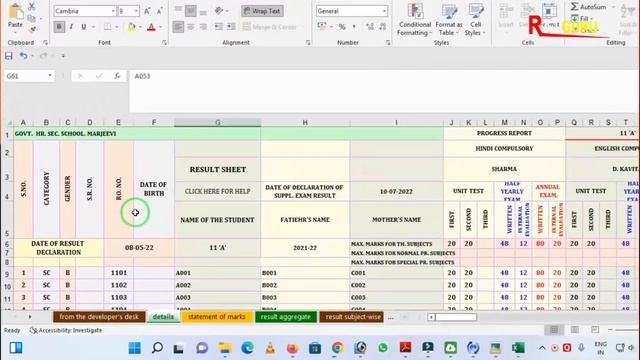
Task: Open Cell Styles gallery
Action: point(475,20)
